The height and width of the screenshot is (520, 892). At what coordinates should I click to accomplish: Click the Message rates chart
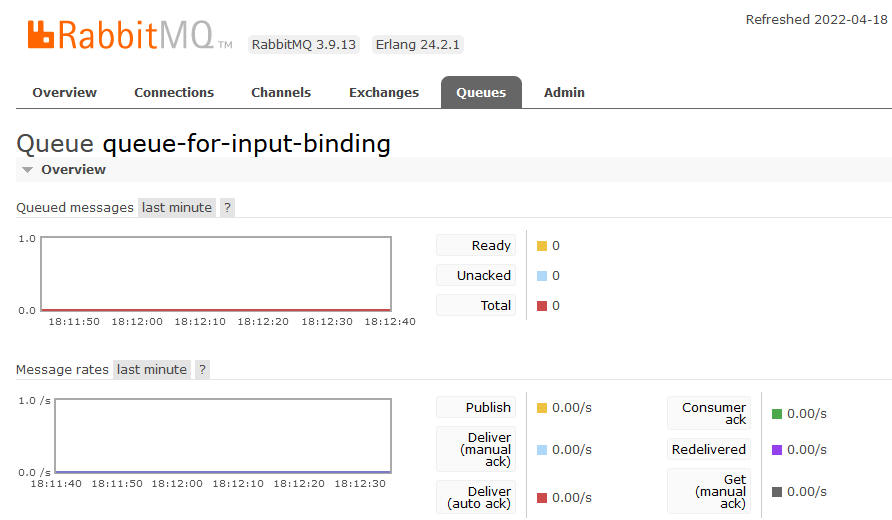[x=223, y=436]
